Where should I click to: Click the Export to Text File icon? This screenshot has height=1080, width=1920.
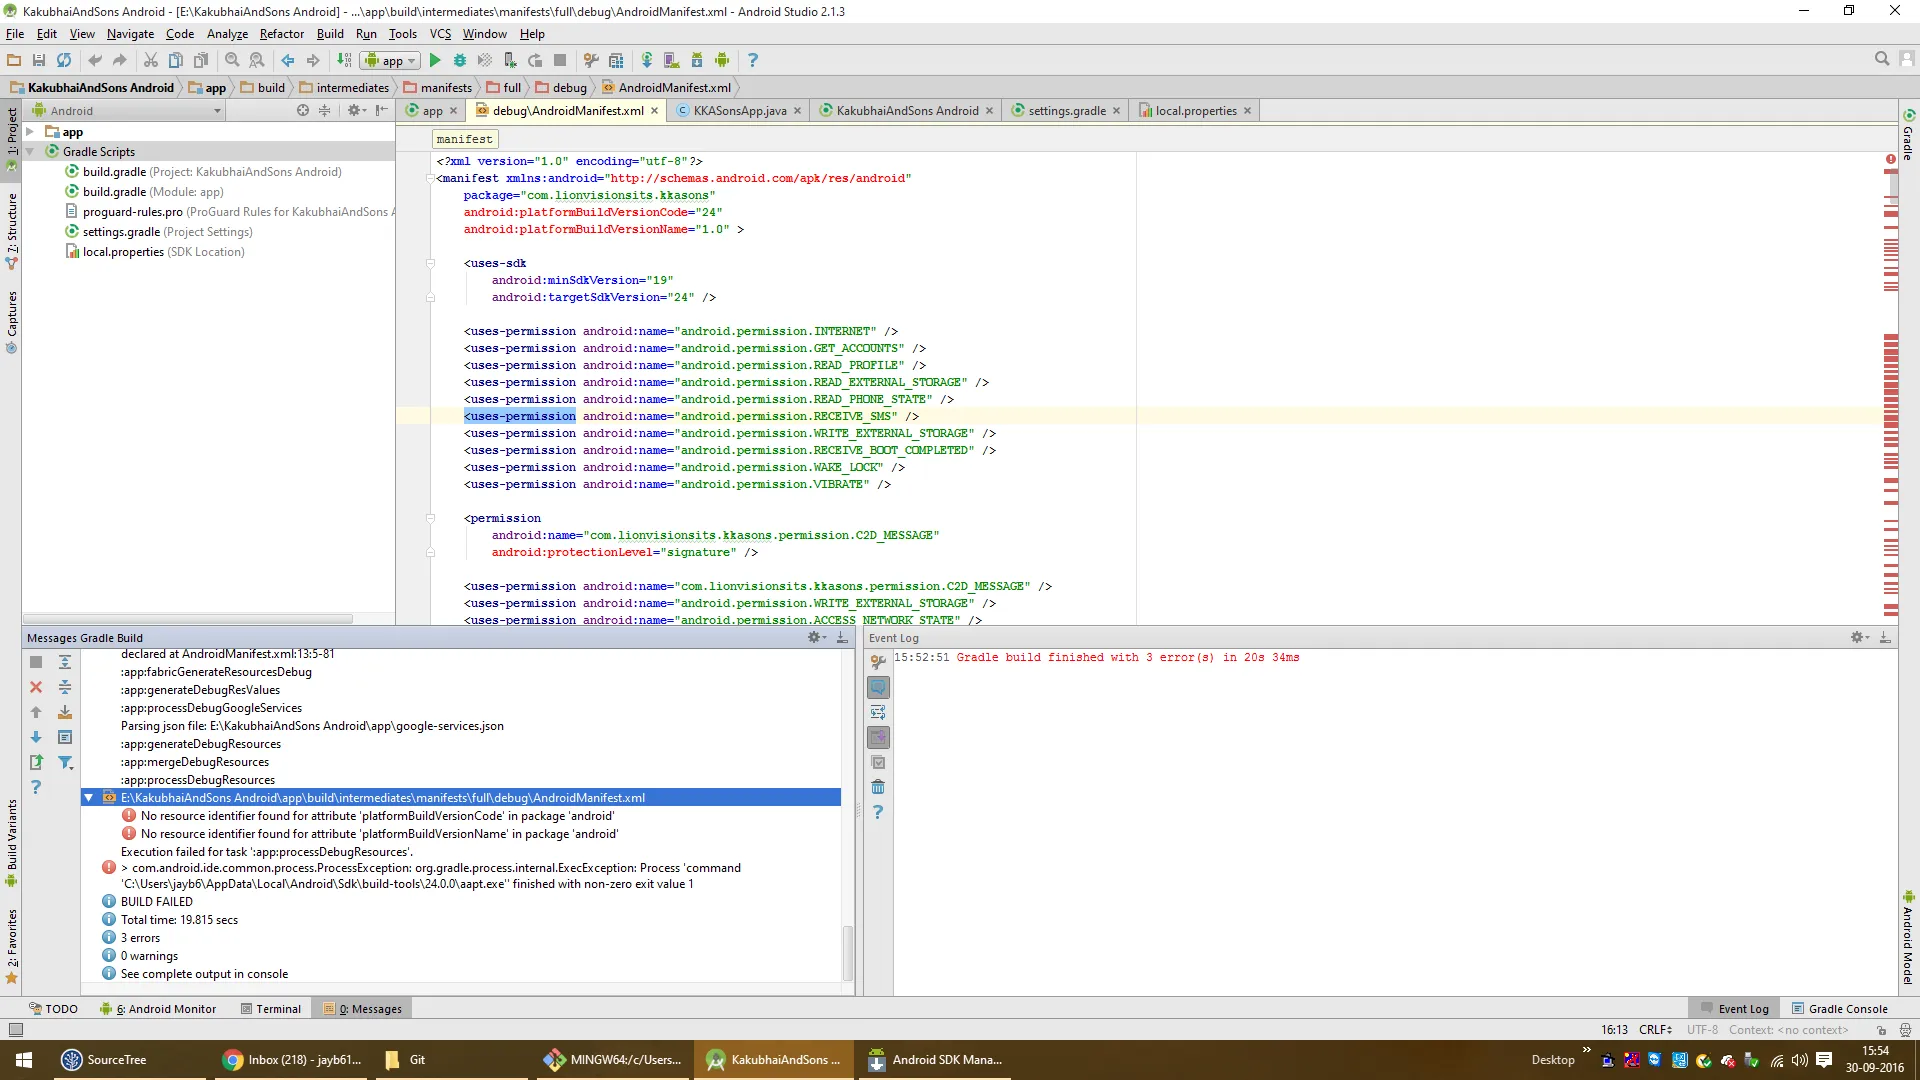pos(36,762)
